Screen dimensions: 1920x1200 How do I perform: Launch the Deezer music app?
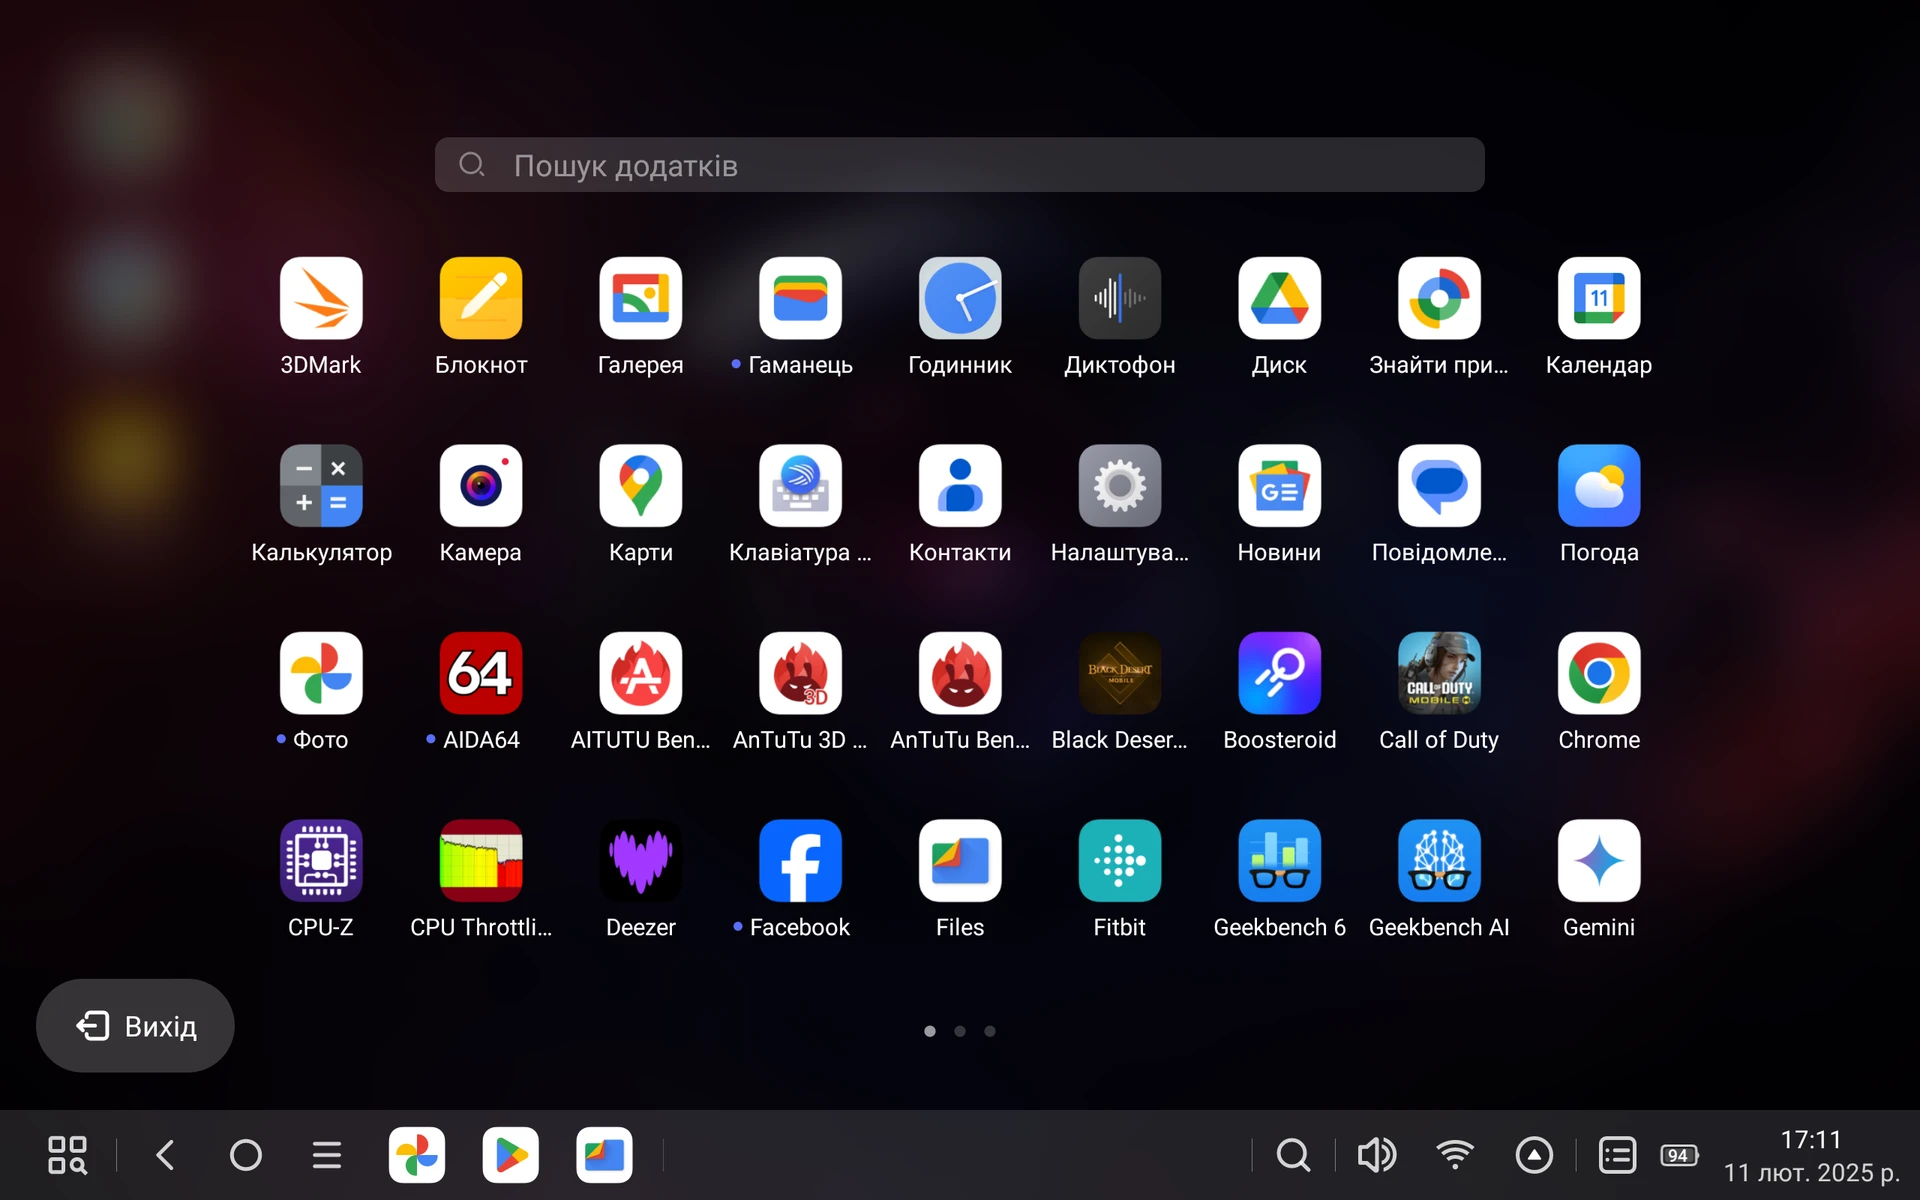pyautogui.click(x=640, y=860)
